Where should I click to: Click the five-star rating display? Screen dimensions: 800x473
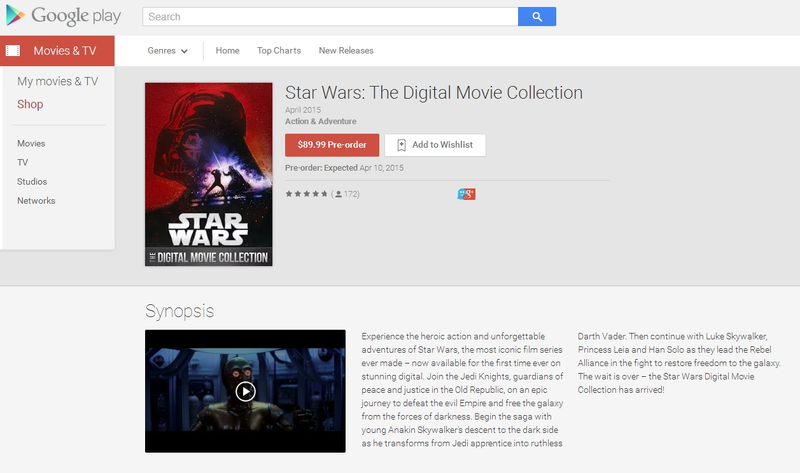(x=306, y=194)
